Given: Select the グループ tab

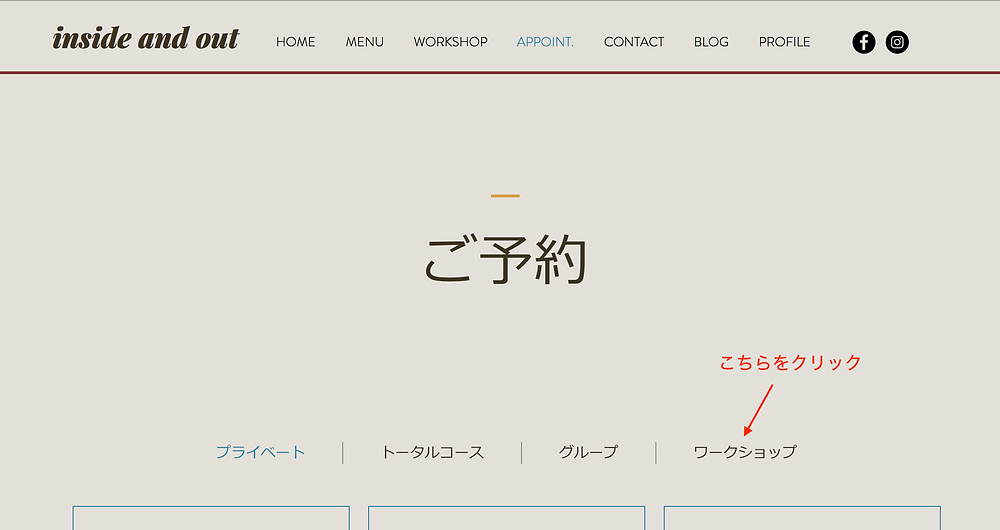Looking at the screenshot, I should 588,452.
